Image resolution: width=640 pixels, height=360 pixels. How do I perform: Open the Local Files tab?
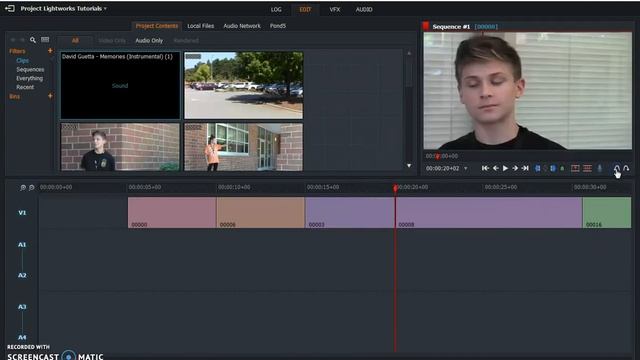pos(200,26)
